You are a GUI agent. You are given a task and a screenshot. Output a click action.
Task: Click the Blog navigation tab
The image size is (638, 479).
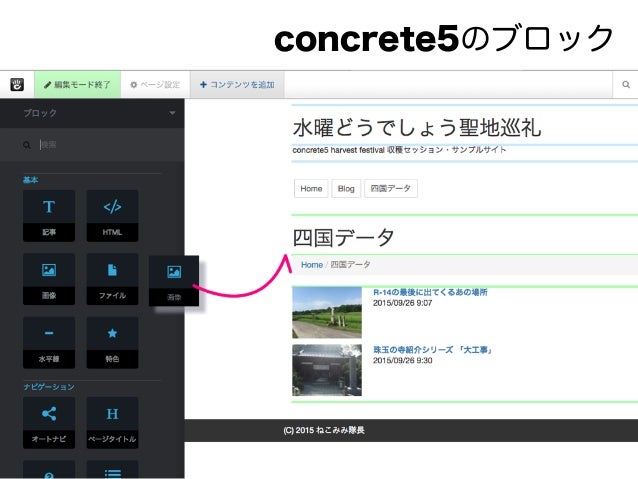click(346, 188)
